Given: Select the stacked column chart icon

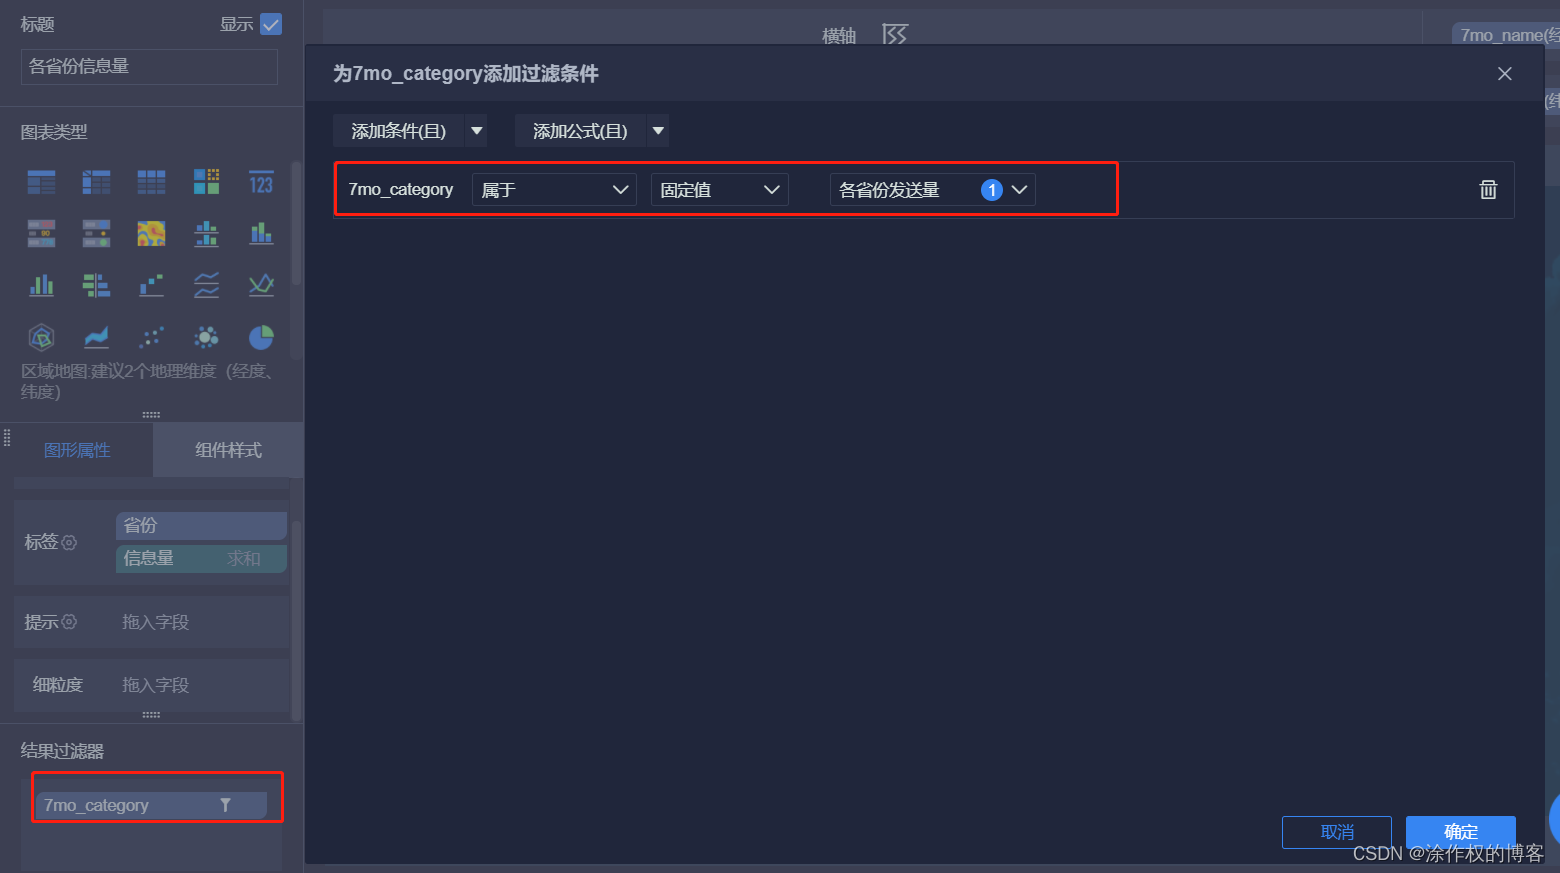Looking at the screenshot, I should pos(261,233).
